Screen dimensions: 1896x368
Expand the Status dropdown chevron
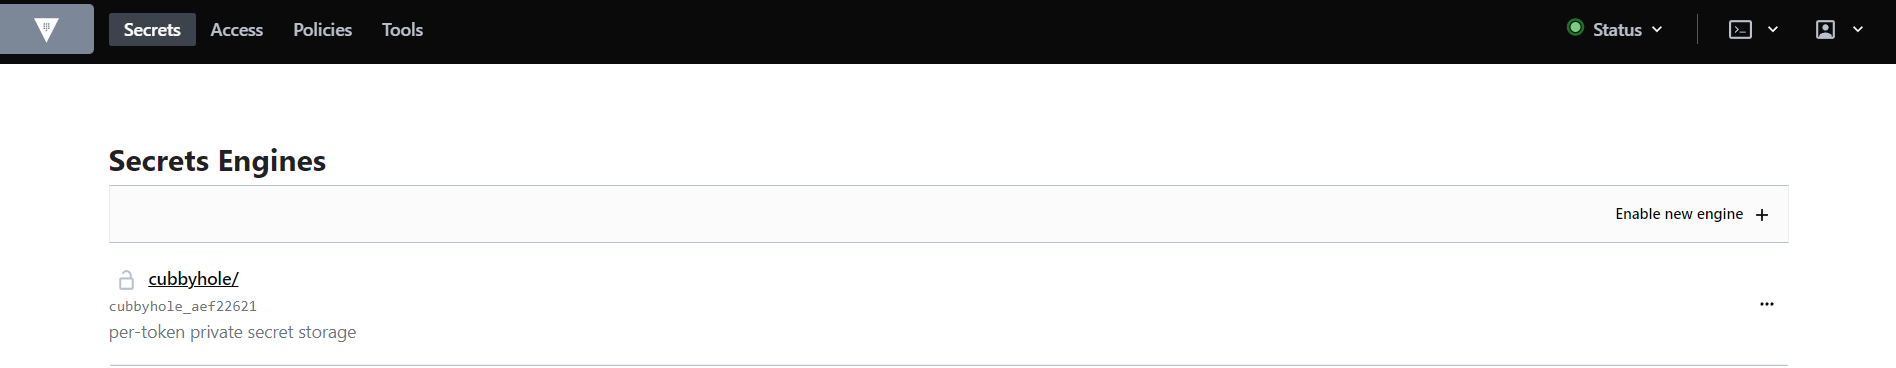click(1657, 30)
